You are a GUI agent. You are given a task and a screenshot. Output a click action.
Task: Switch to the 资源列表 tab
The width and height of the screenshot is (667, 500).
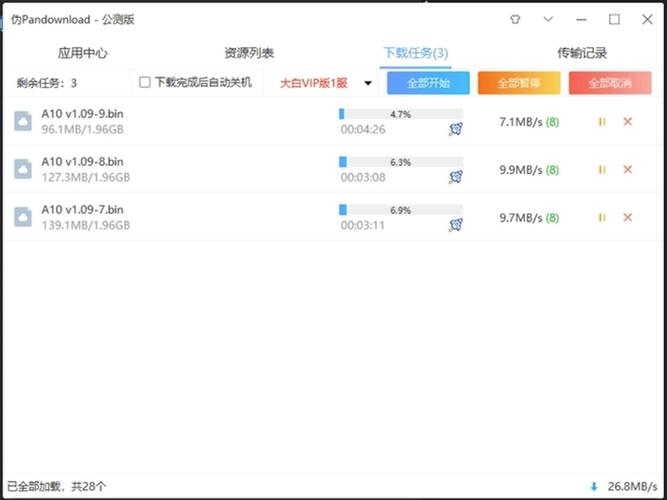(x=249, y=53)
